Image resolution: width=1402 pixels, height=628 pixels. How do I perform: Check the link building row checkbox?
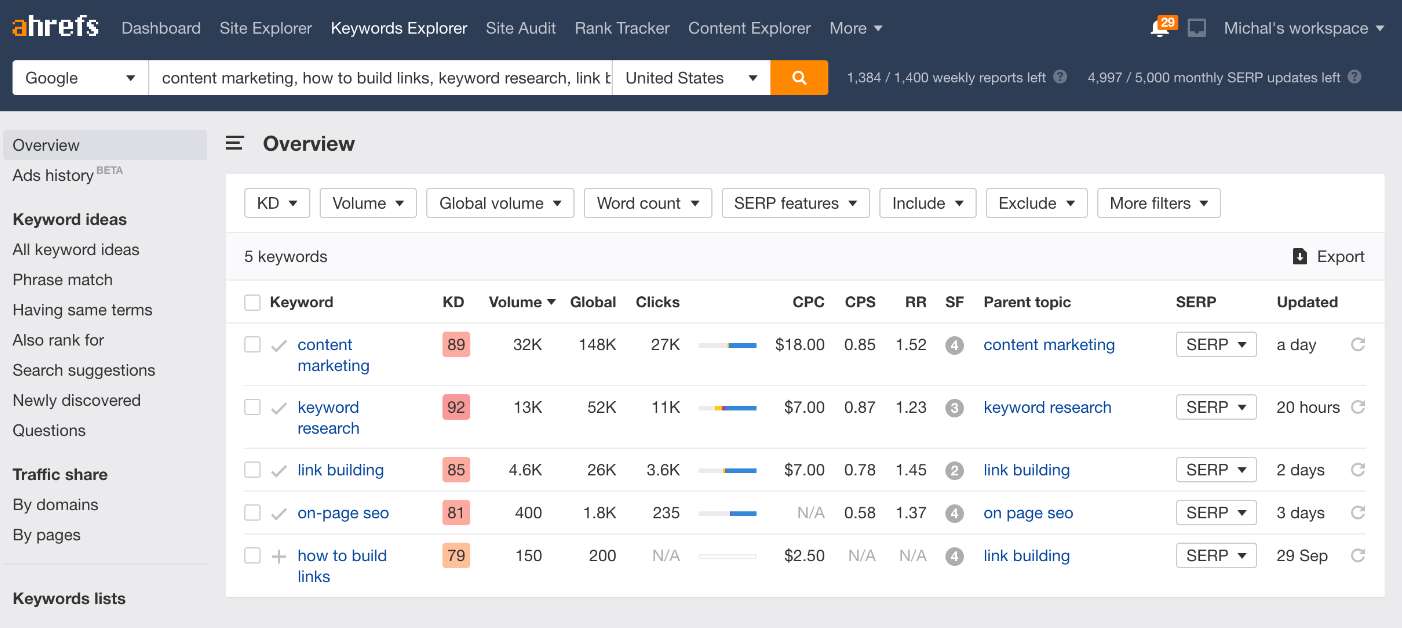coord(252,469)
